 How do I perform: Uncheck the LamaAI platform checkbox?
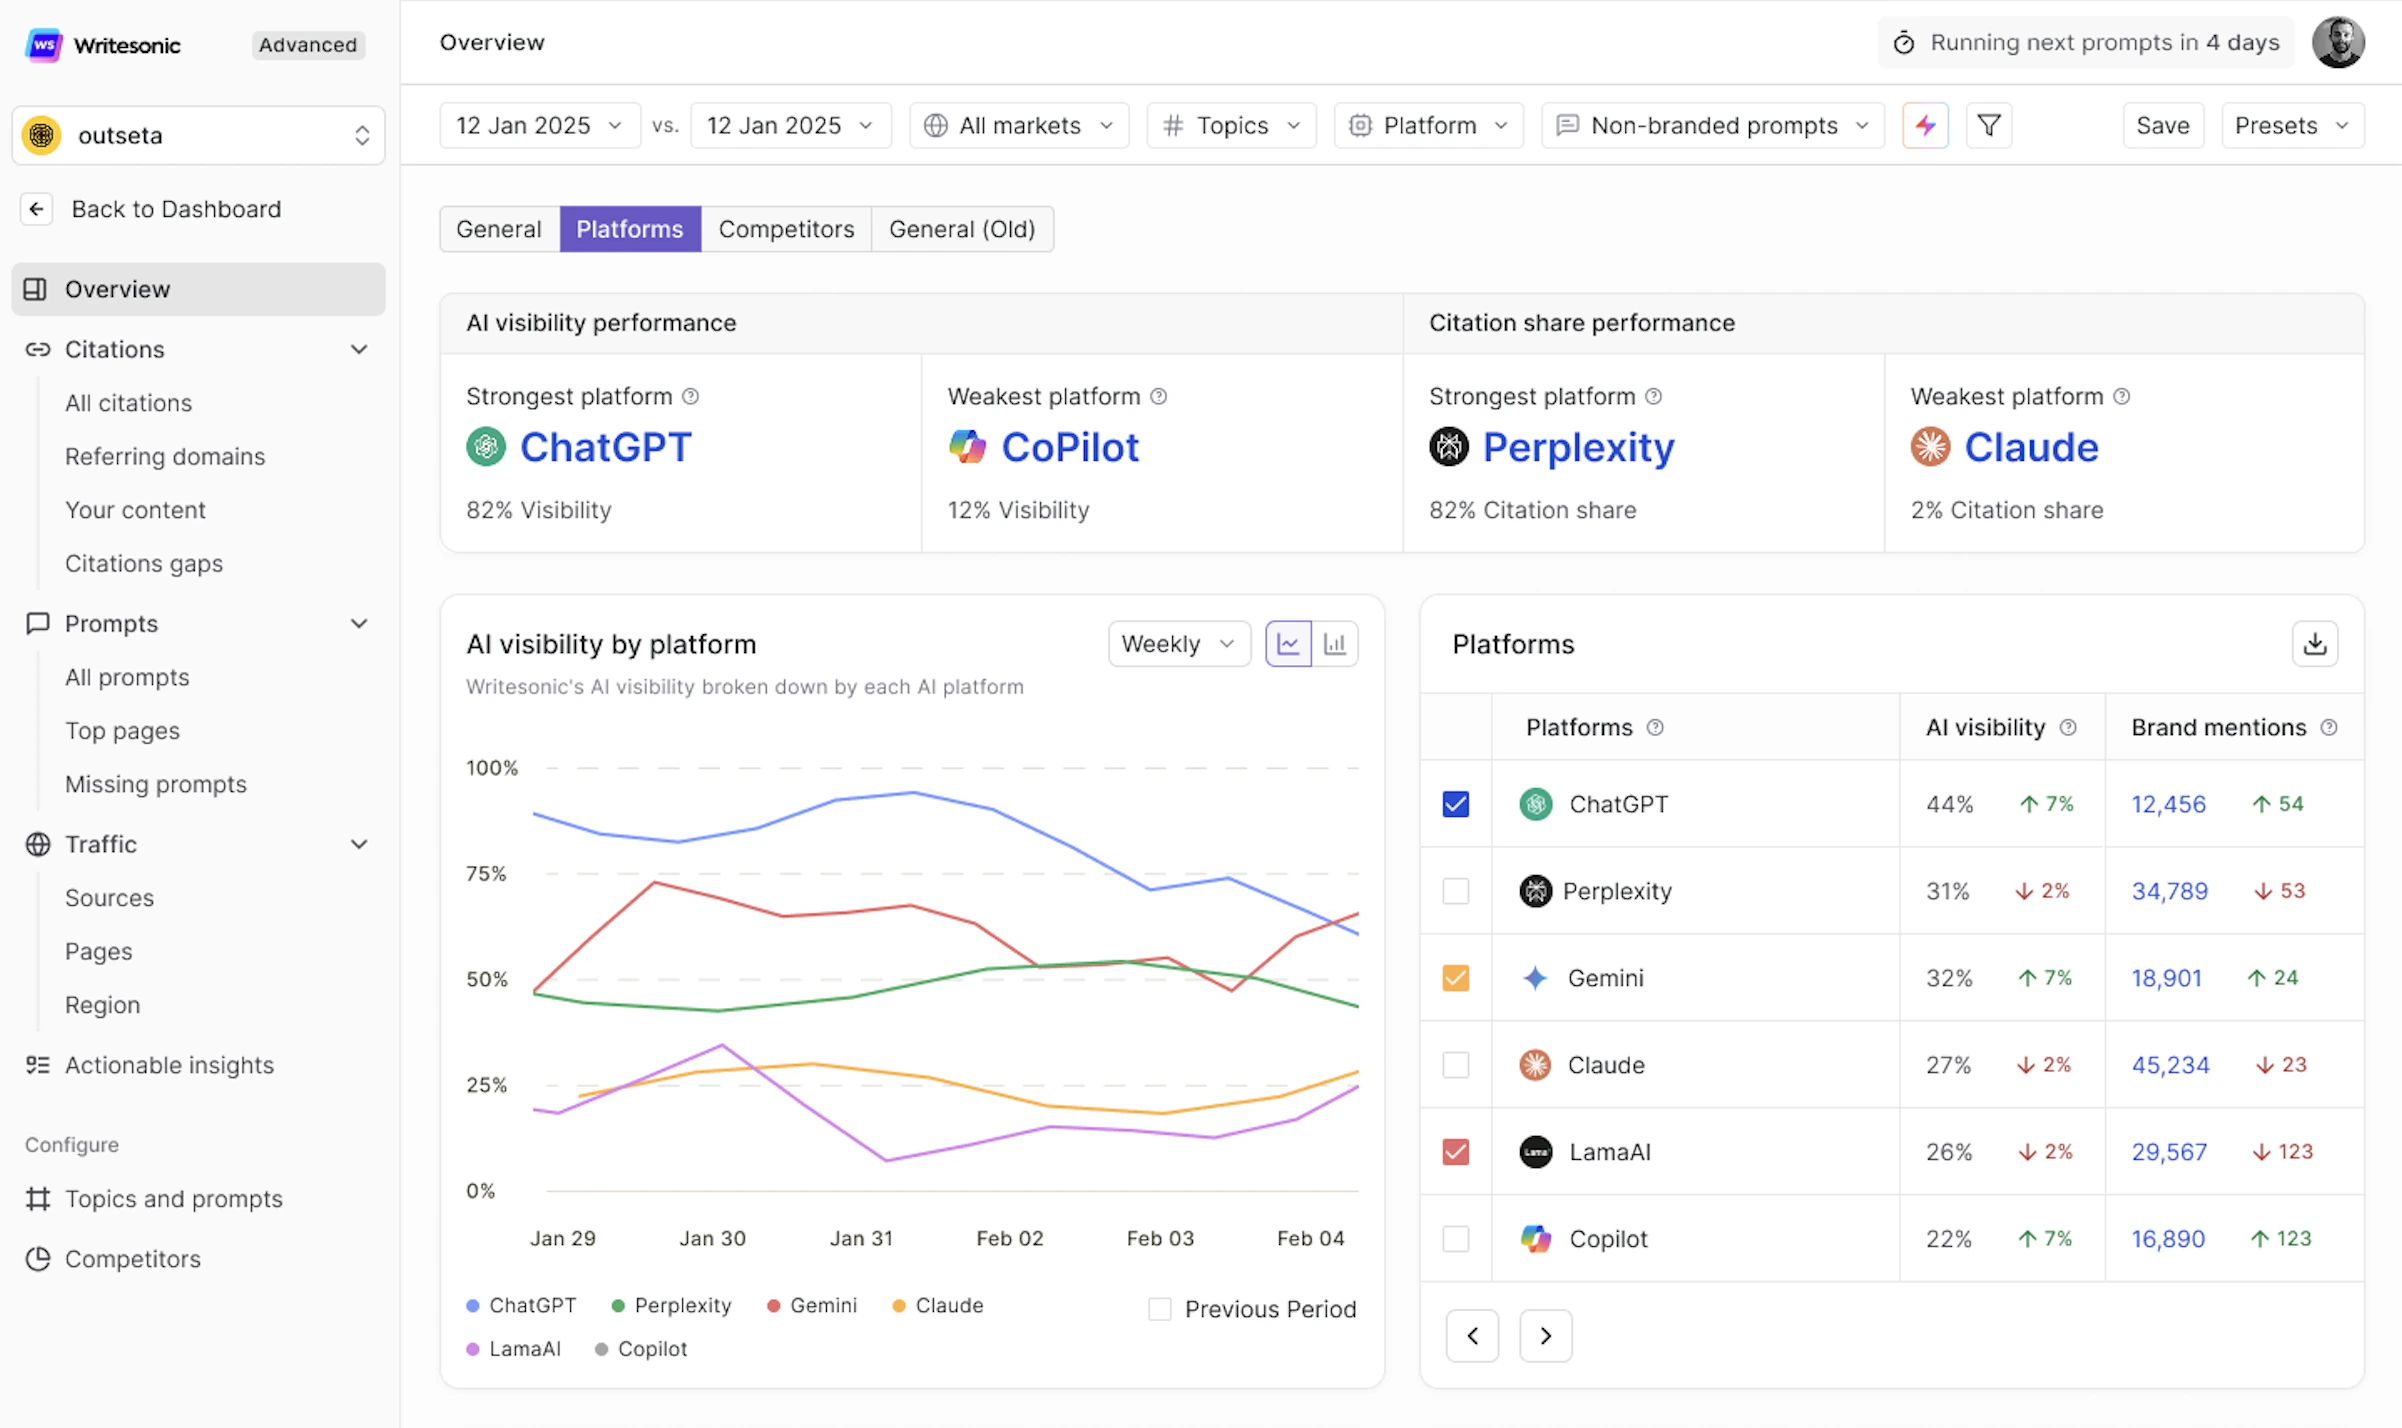coord(1456,1152)
